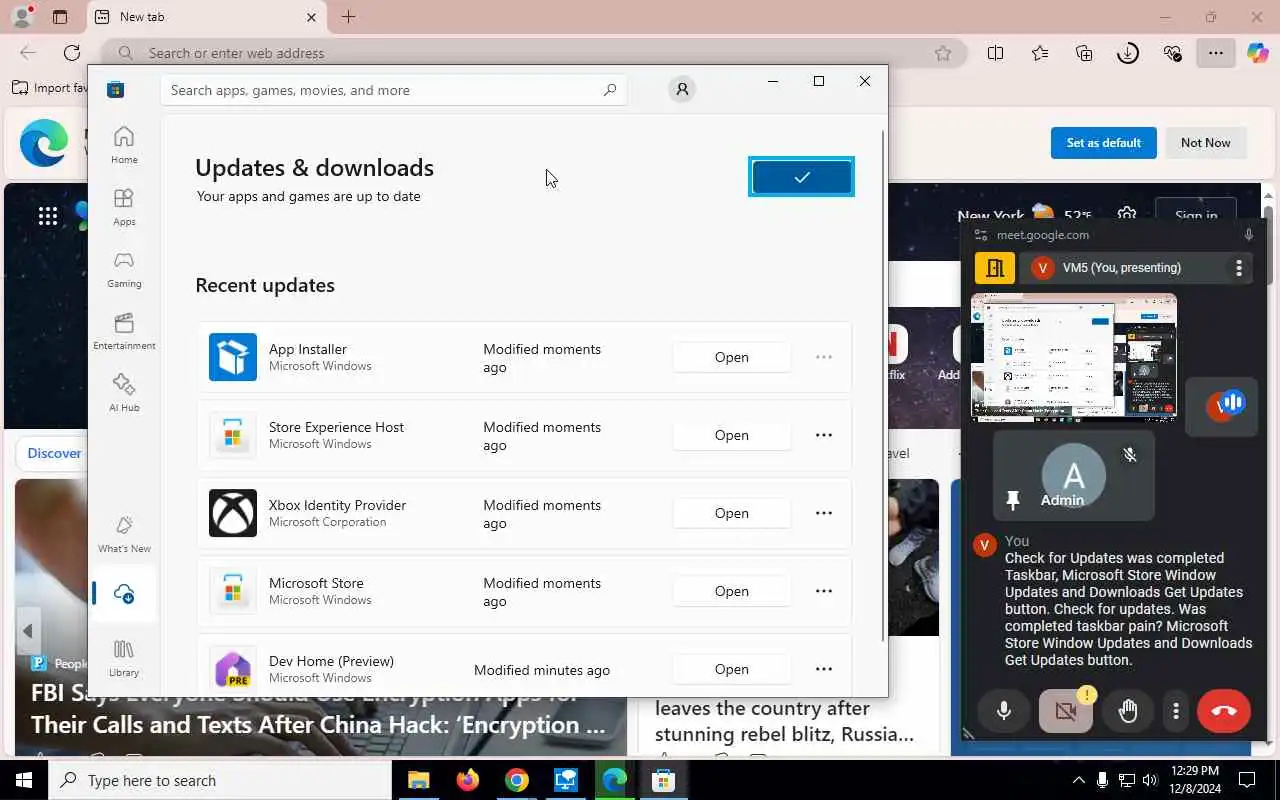Select the Discover tab on MSN
This screenshot has height=800, width=1280.
point(54,453)
